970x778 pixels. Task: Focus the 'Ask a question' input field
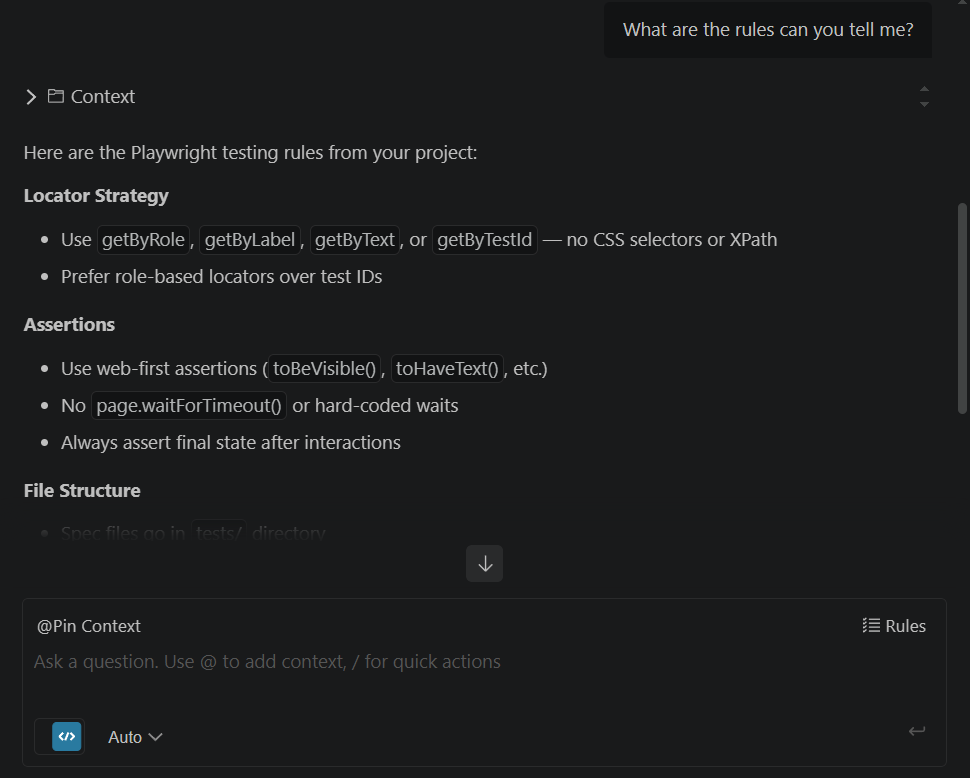coord(400,662)
